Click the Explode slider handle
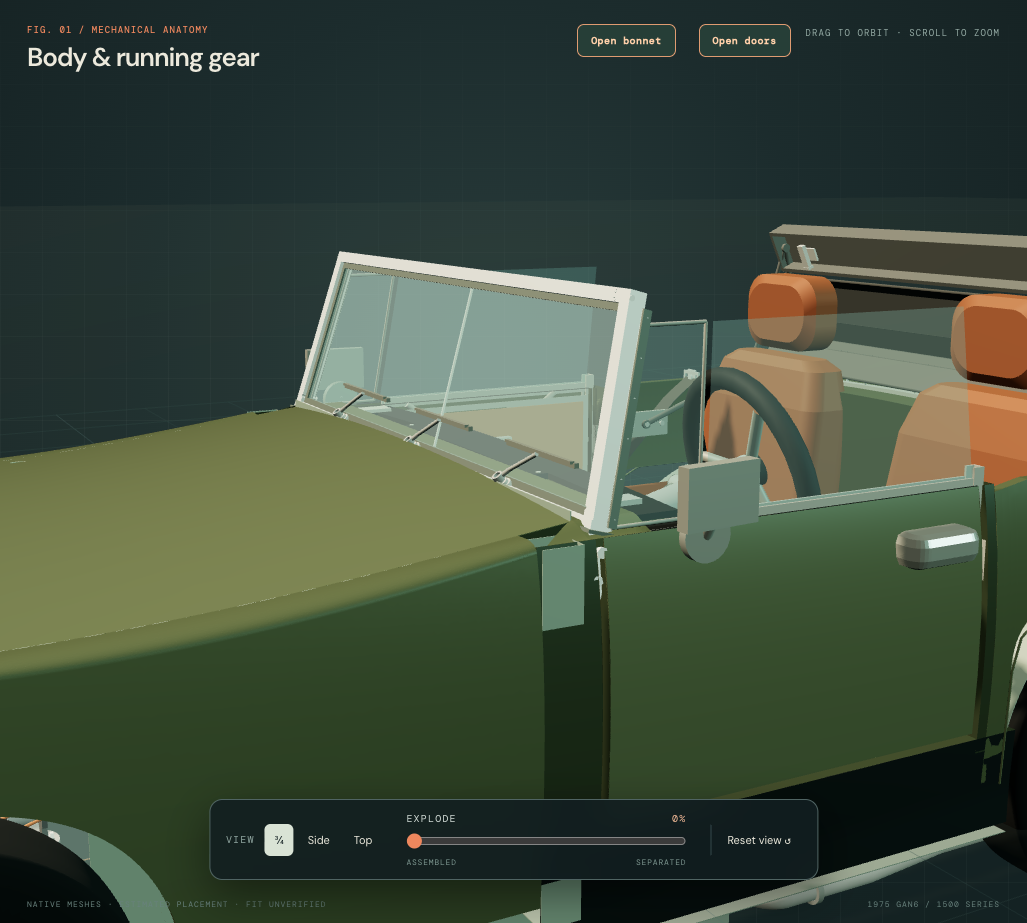 (x=414, y=840)
